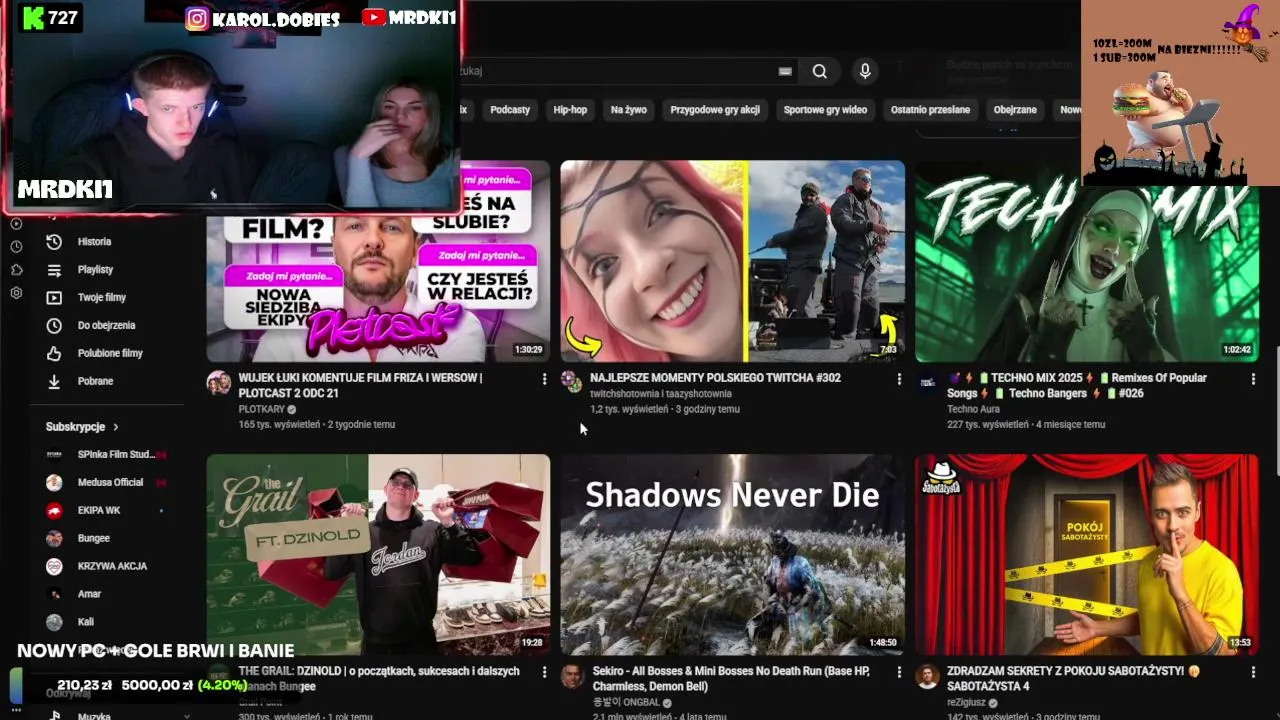Image resolution: width=1280 pixels, height=720 pixels.
Task: Click reZigiusz channel name
Action: 966,702
